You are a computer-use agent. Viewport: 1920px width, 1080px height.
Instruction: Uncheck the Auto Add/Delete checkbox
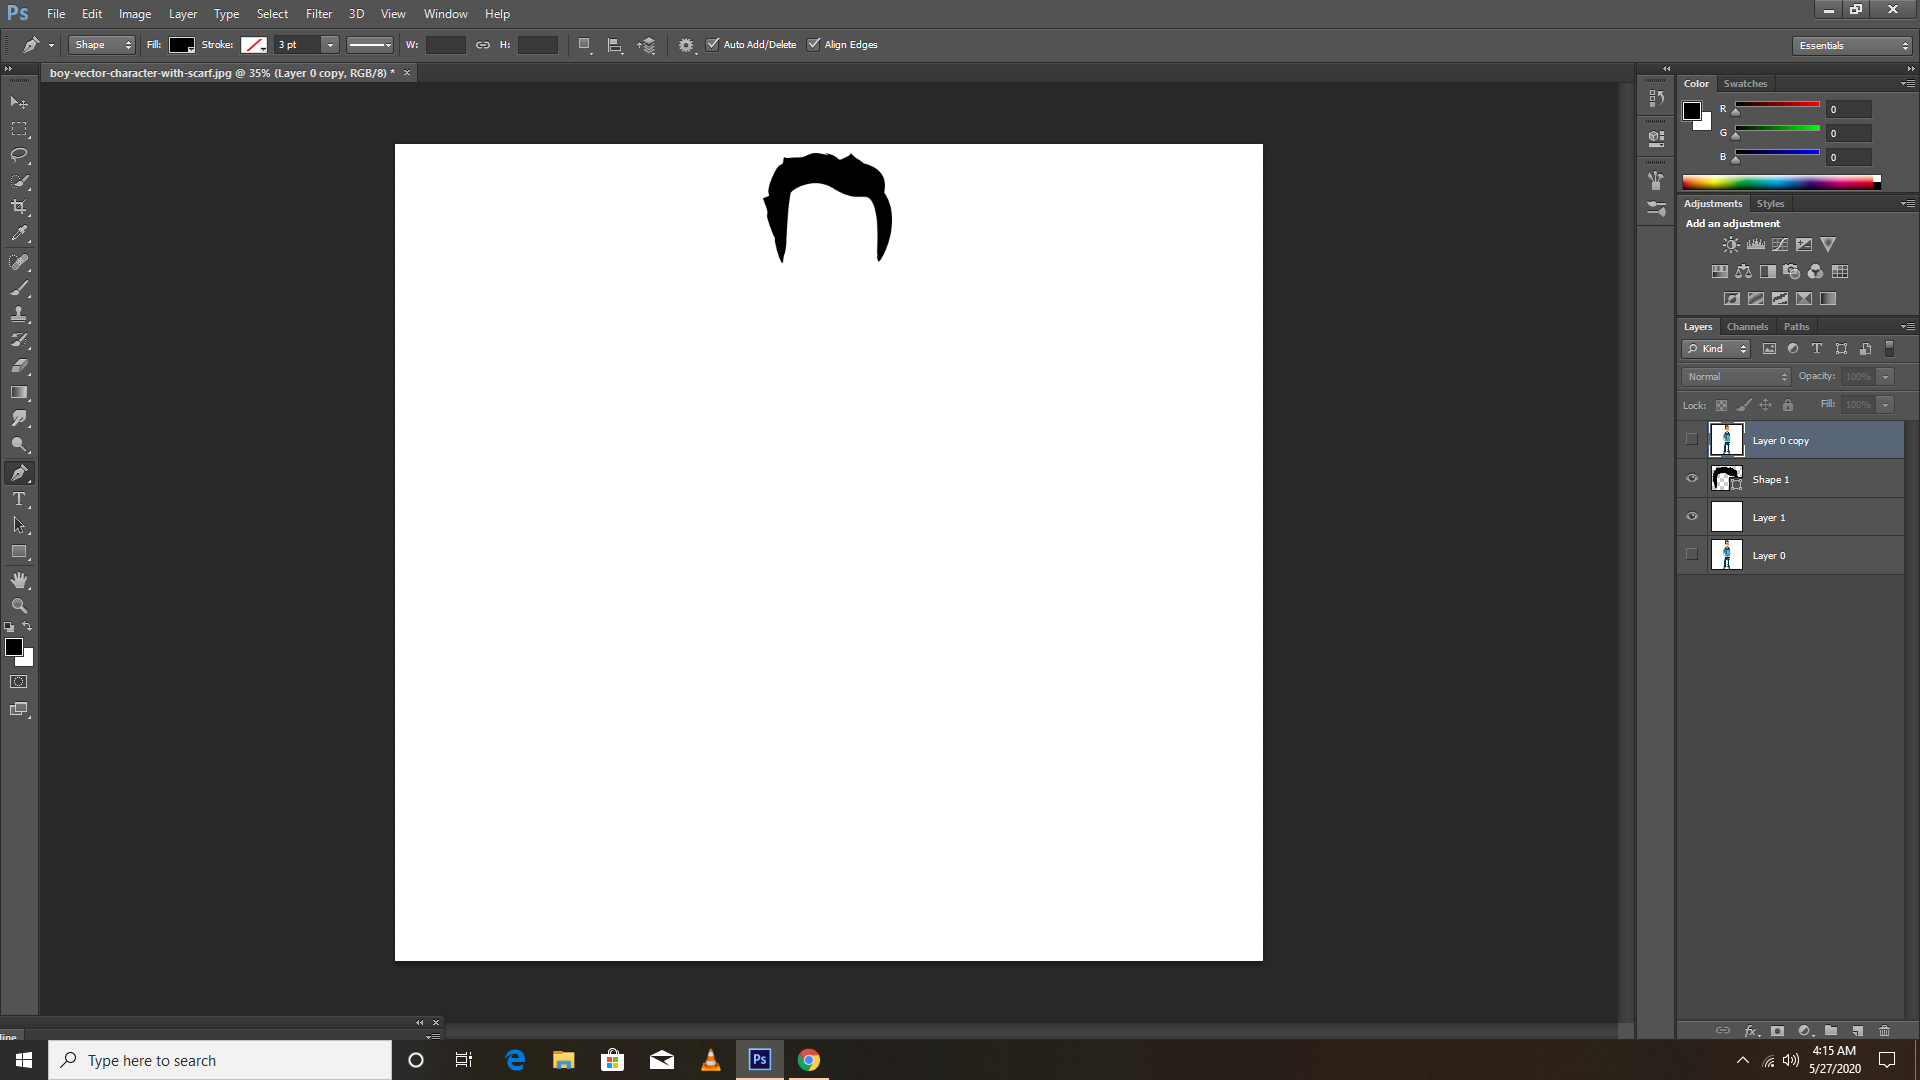[x=713, y=44]
